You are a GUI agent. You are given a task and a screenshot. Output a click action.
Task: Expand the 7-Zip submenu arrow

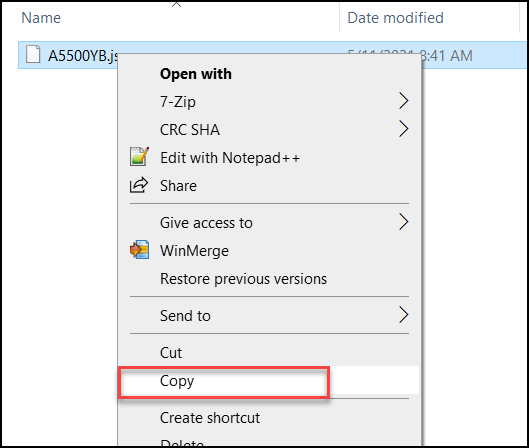click(403, 101)
